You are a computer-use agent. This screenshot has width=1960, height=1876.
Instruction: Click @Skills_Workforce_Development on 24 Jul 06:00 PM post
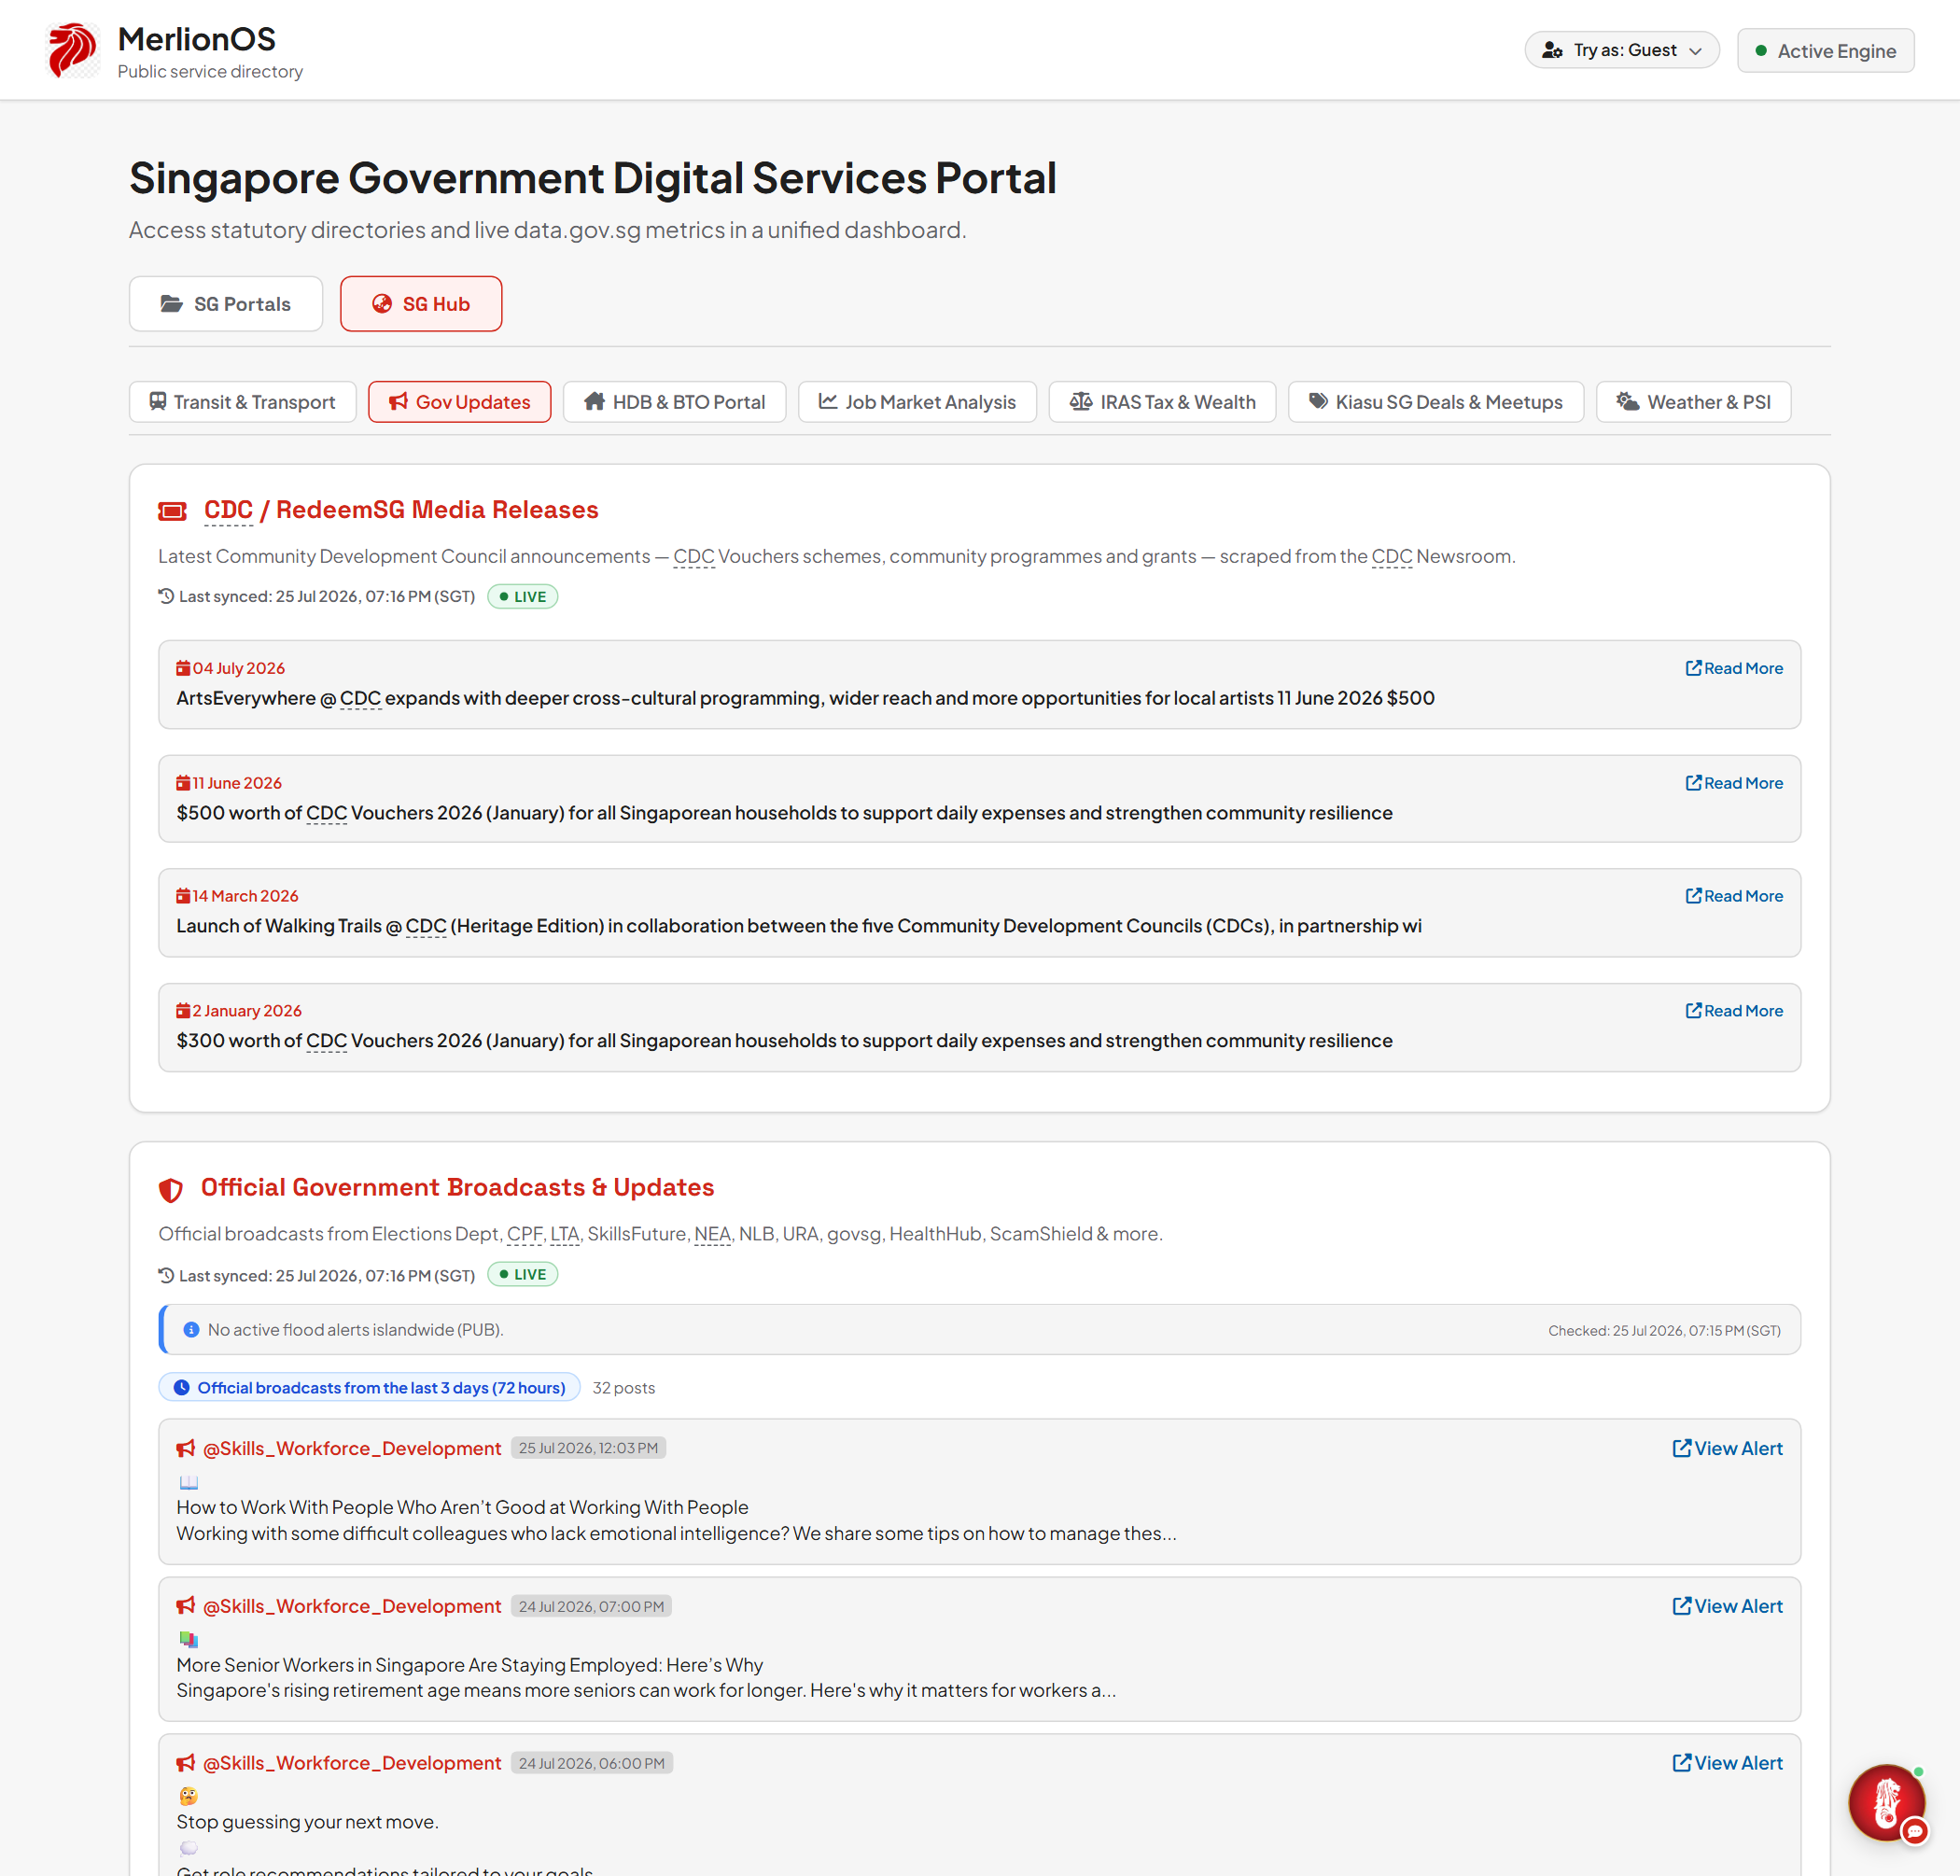click(x=352, y=1764)
